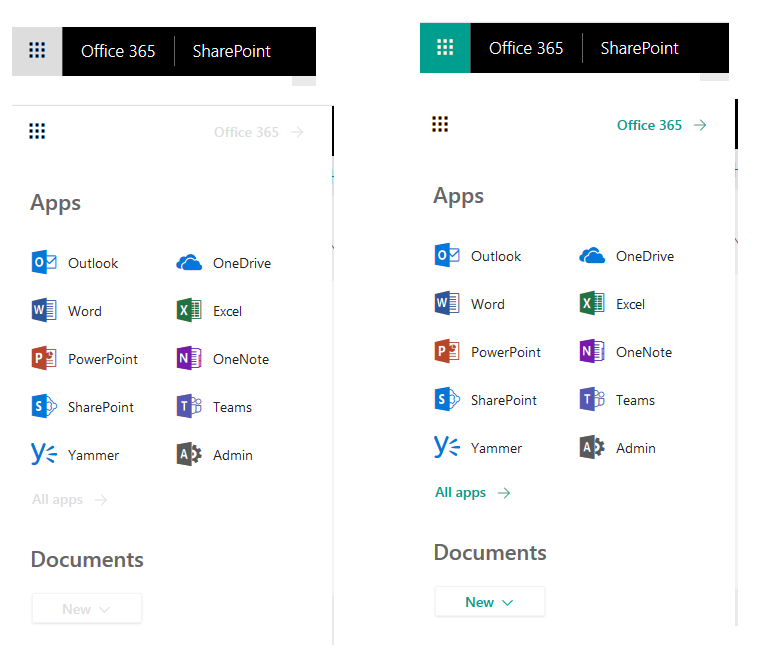Click Word label in right panel
This screenshot has height=647, width=763.
pos(488,304)
